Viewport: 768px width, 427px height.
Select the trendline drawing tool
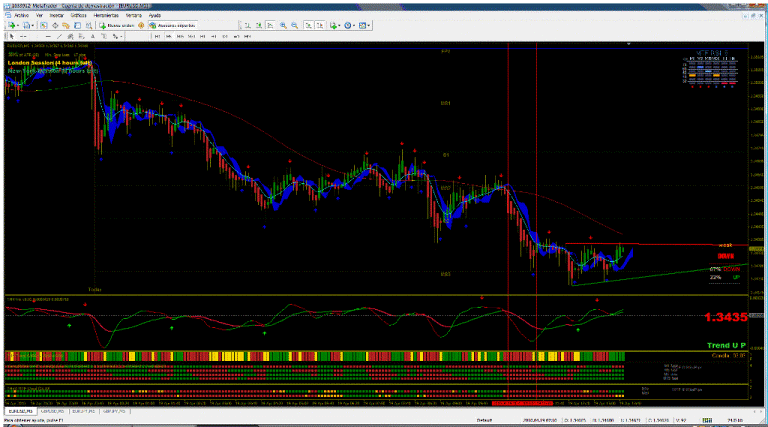(x=59, y=37)
